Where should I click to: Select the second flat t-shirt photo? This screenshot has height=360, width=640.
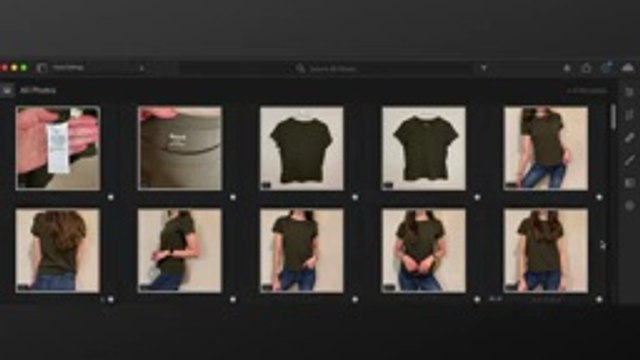click(x=424, y=149)
